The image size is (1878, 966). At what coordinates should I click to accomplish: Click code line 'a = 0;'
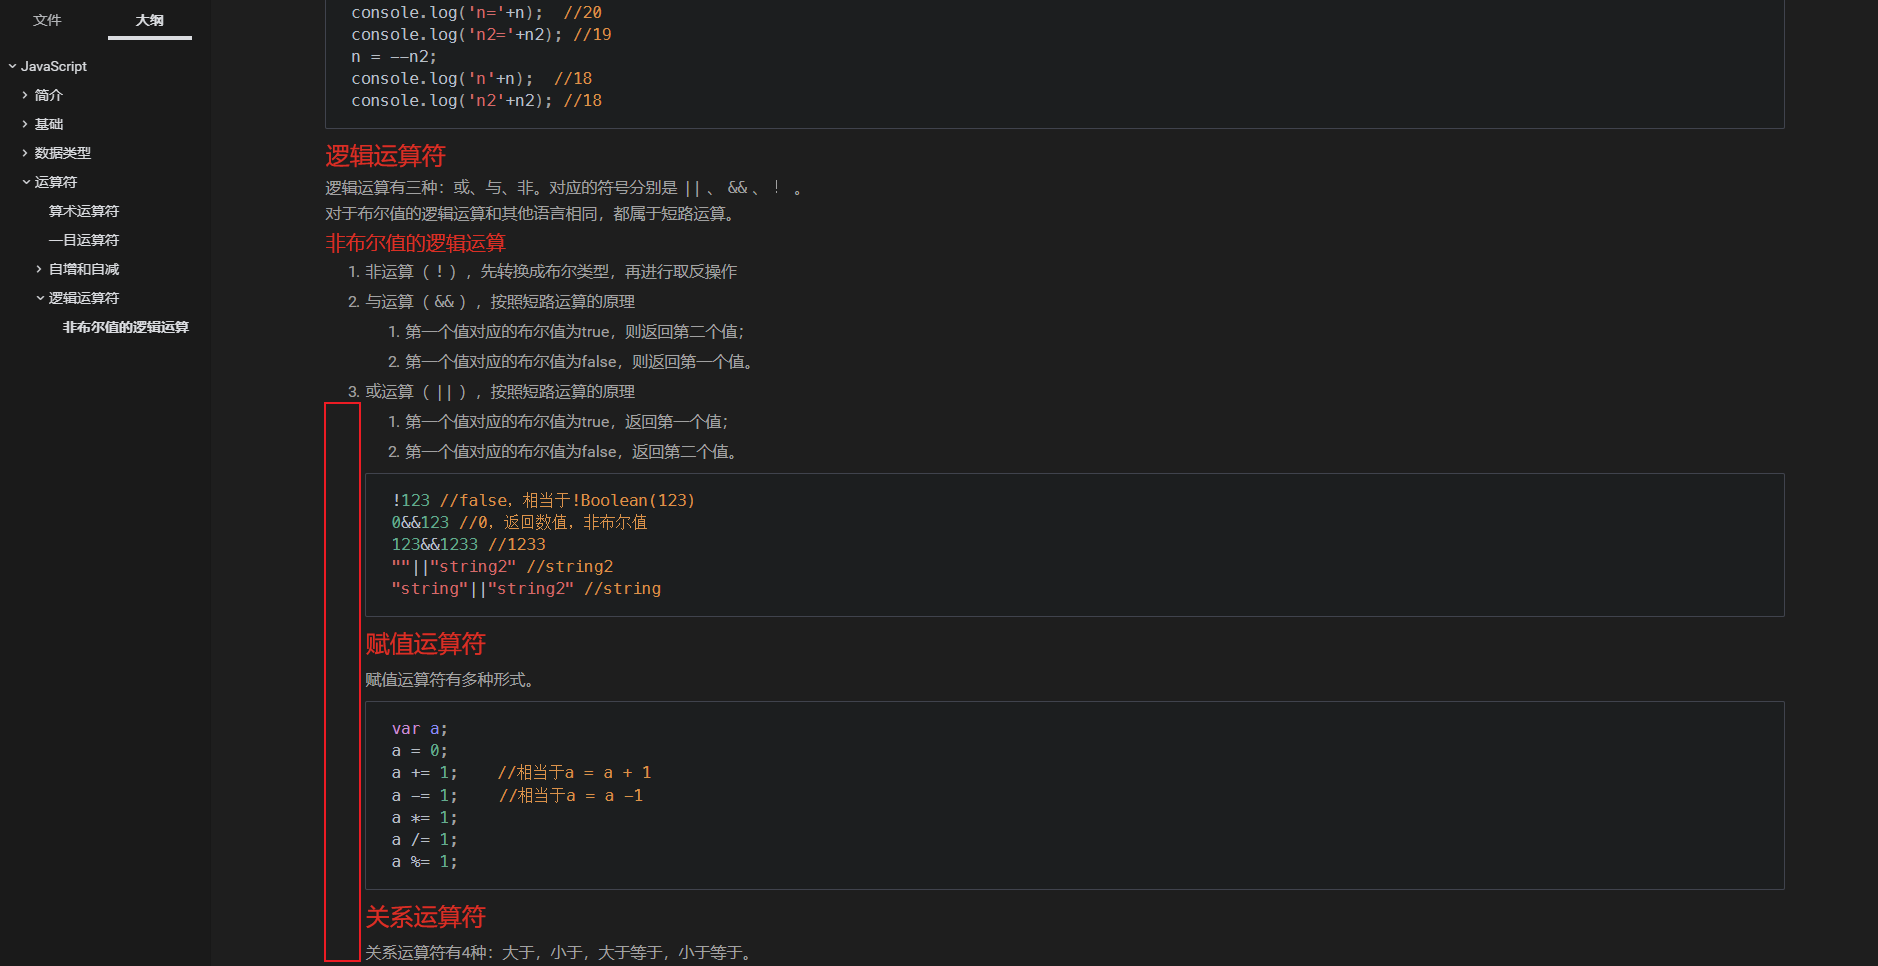coord(420,751)
